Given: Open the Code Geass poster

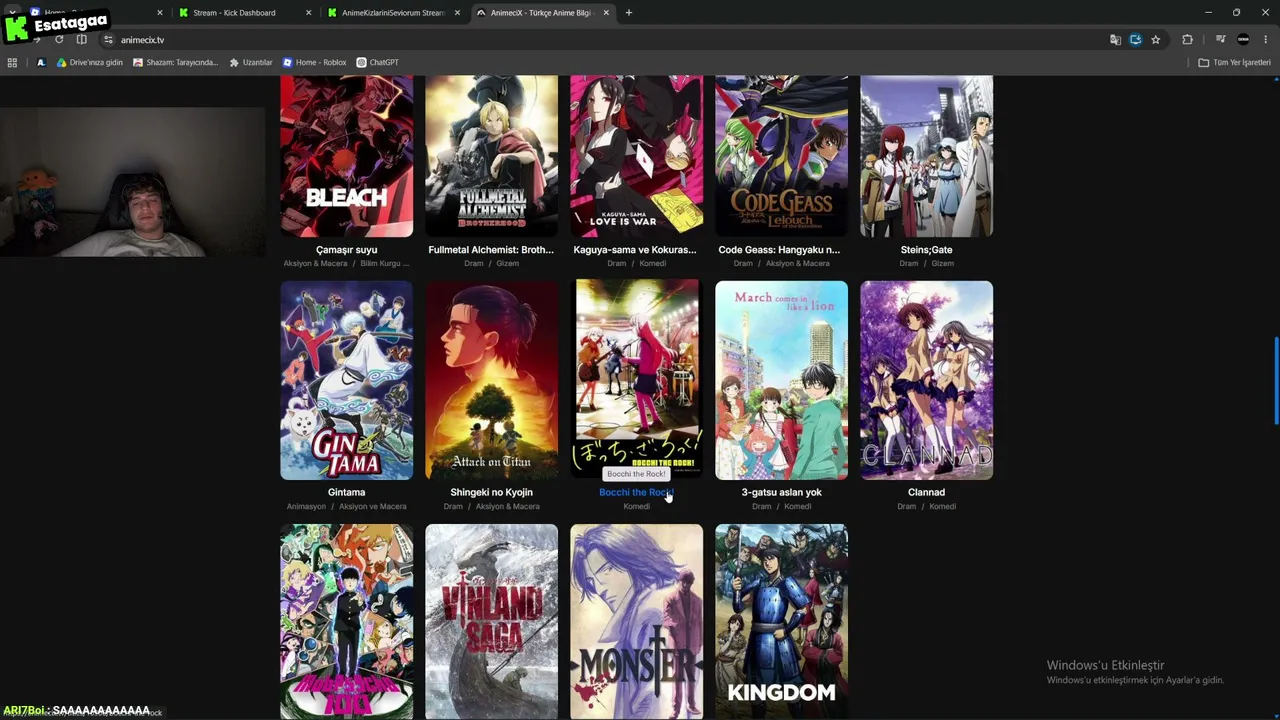Looking at the screenshot, I should pyautogui.click(x=781, y=156).
